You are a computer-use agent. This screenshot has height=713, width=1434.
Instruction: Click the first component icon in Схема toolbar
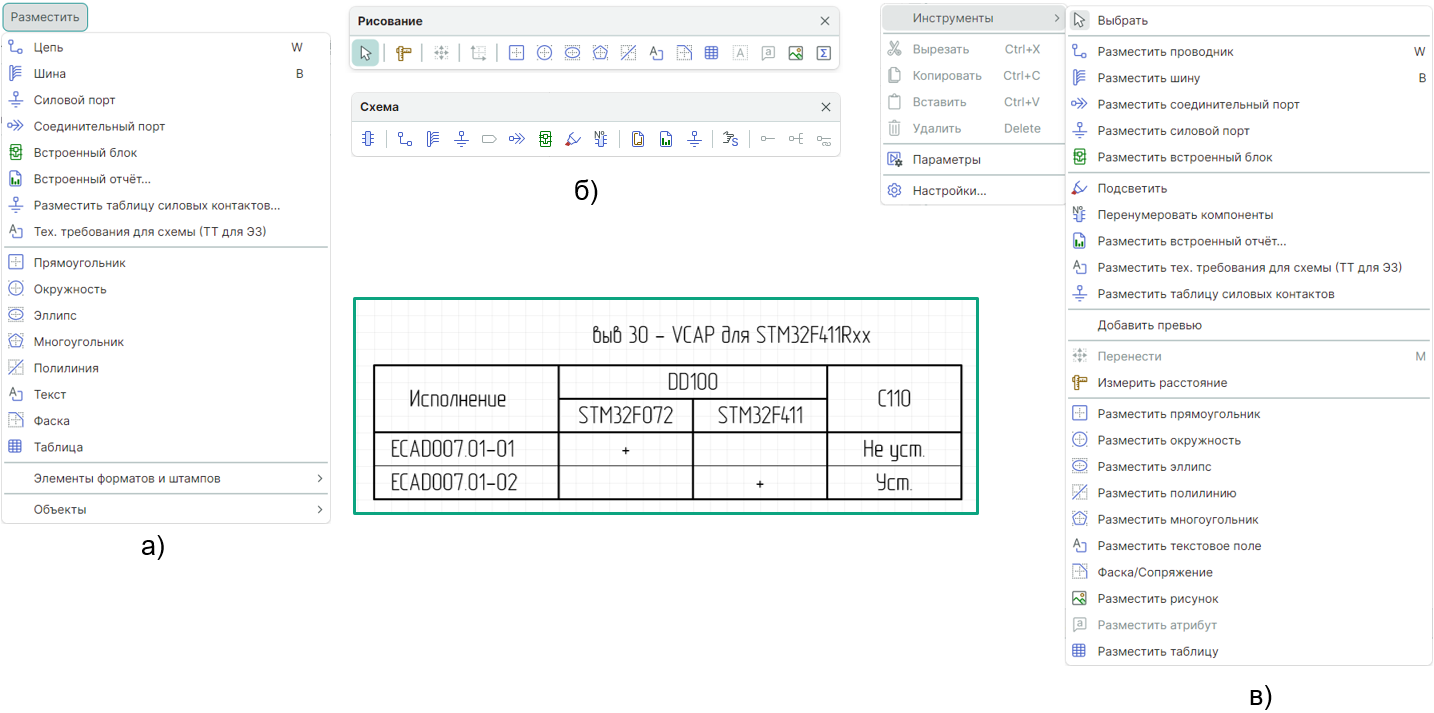(x=368, y=140)
